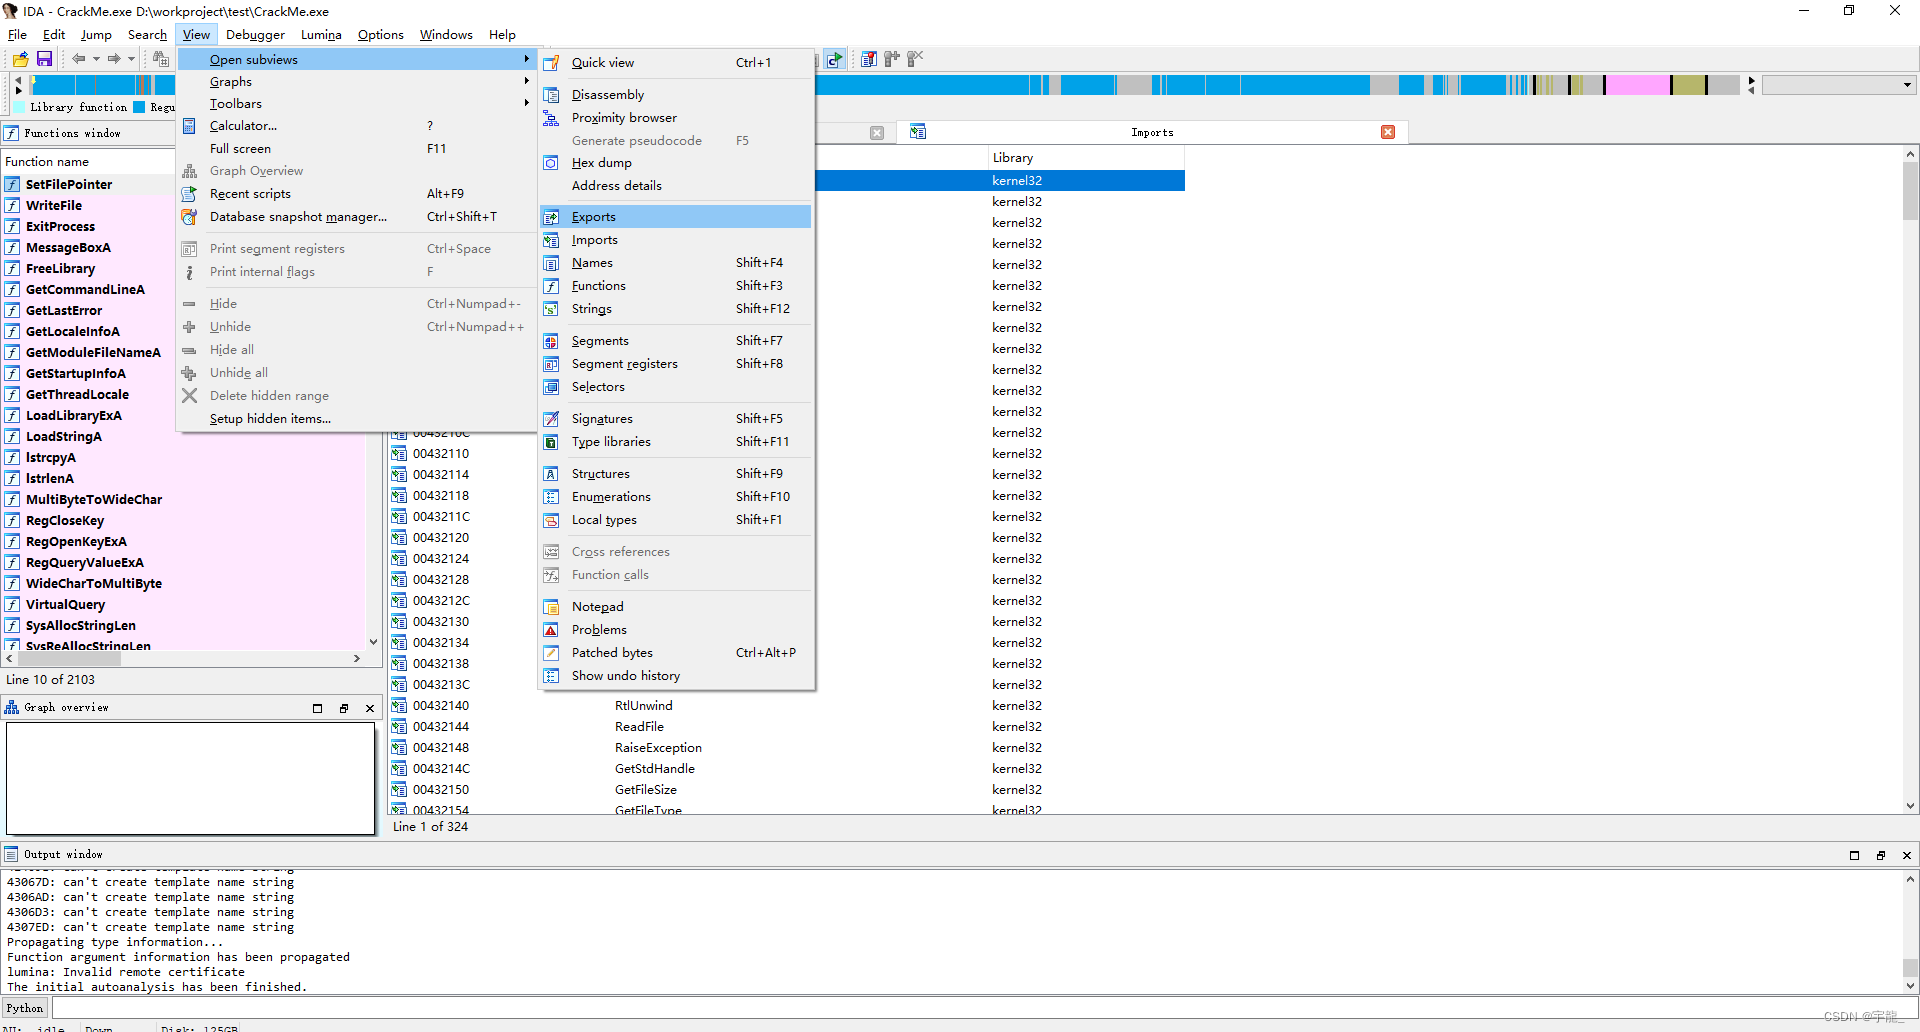Click the pink segment in navigation band
Image resolution: width=1920 pixels, height=1032 pixels.
point(1637,85)
